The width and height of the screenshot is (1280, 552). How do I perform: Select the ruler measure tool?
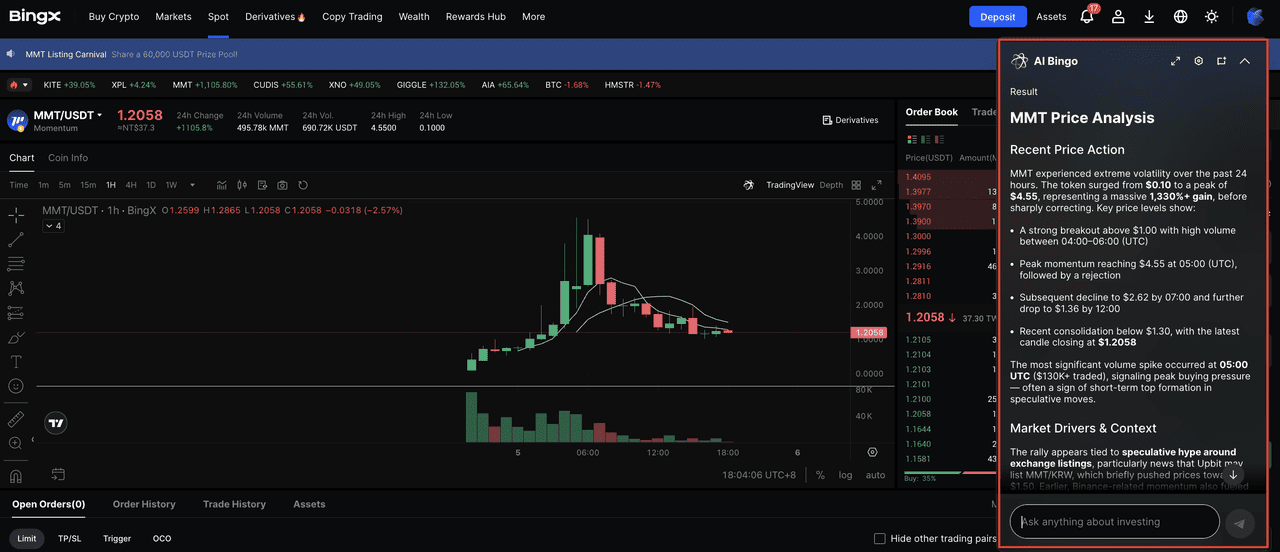tap(16, 419)
